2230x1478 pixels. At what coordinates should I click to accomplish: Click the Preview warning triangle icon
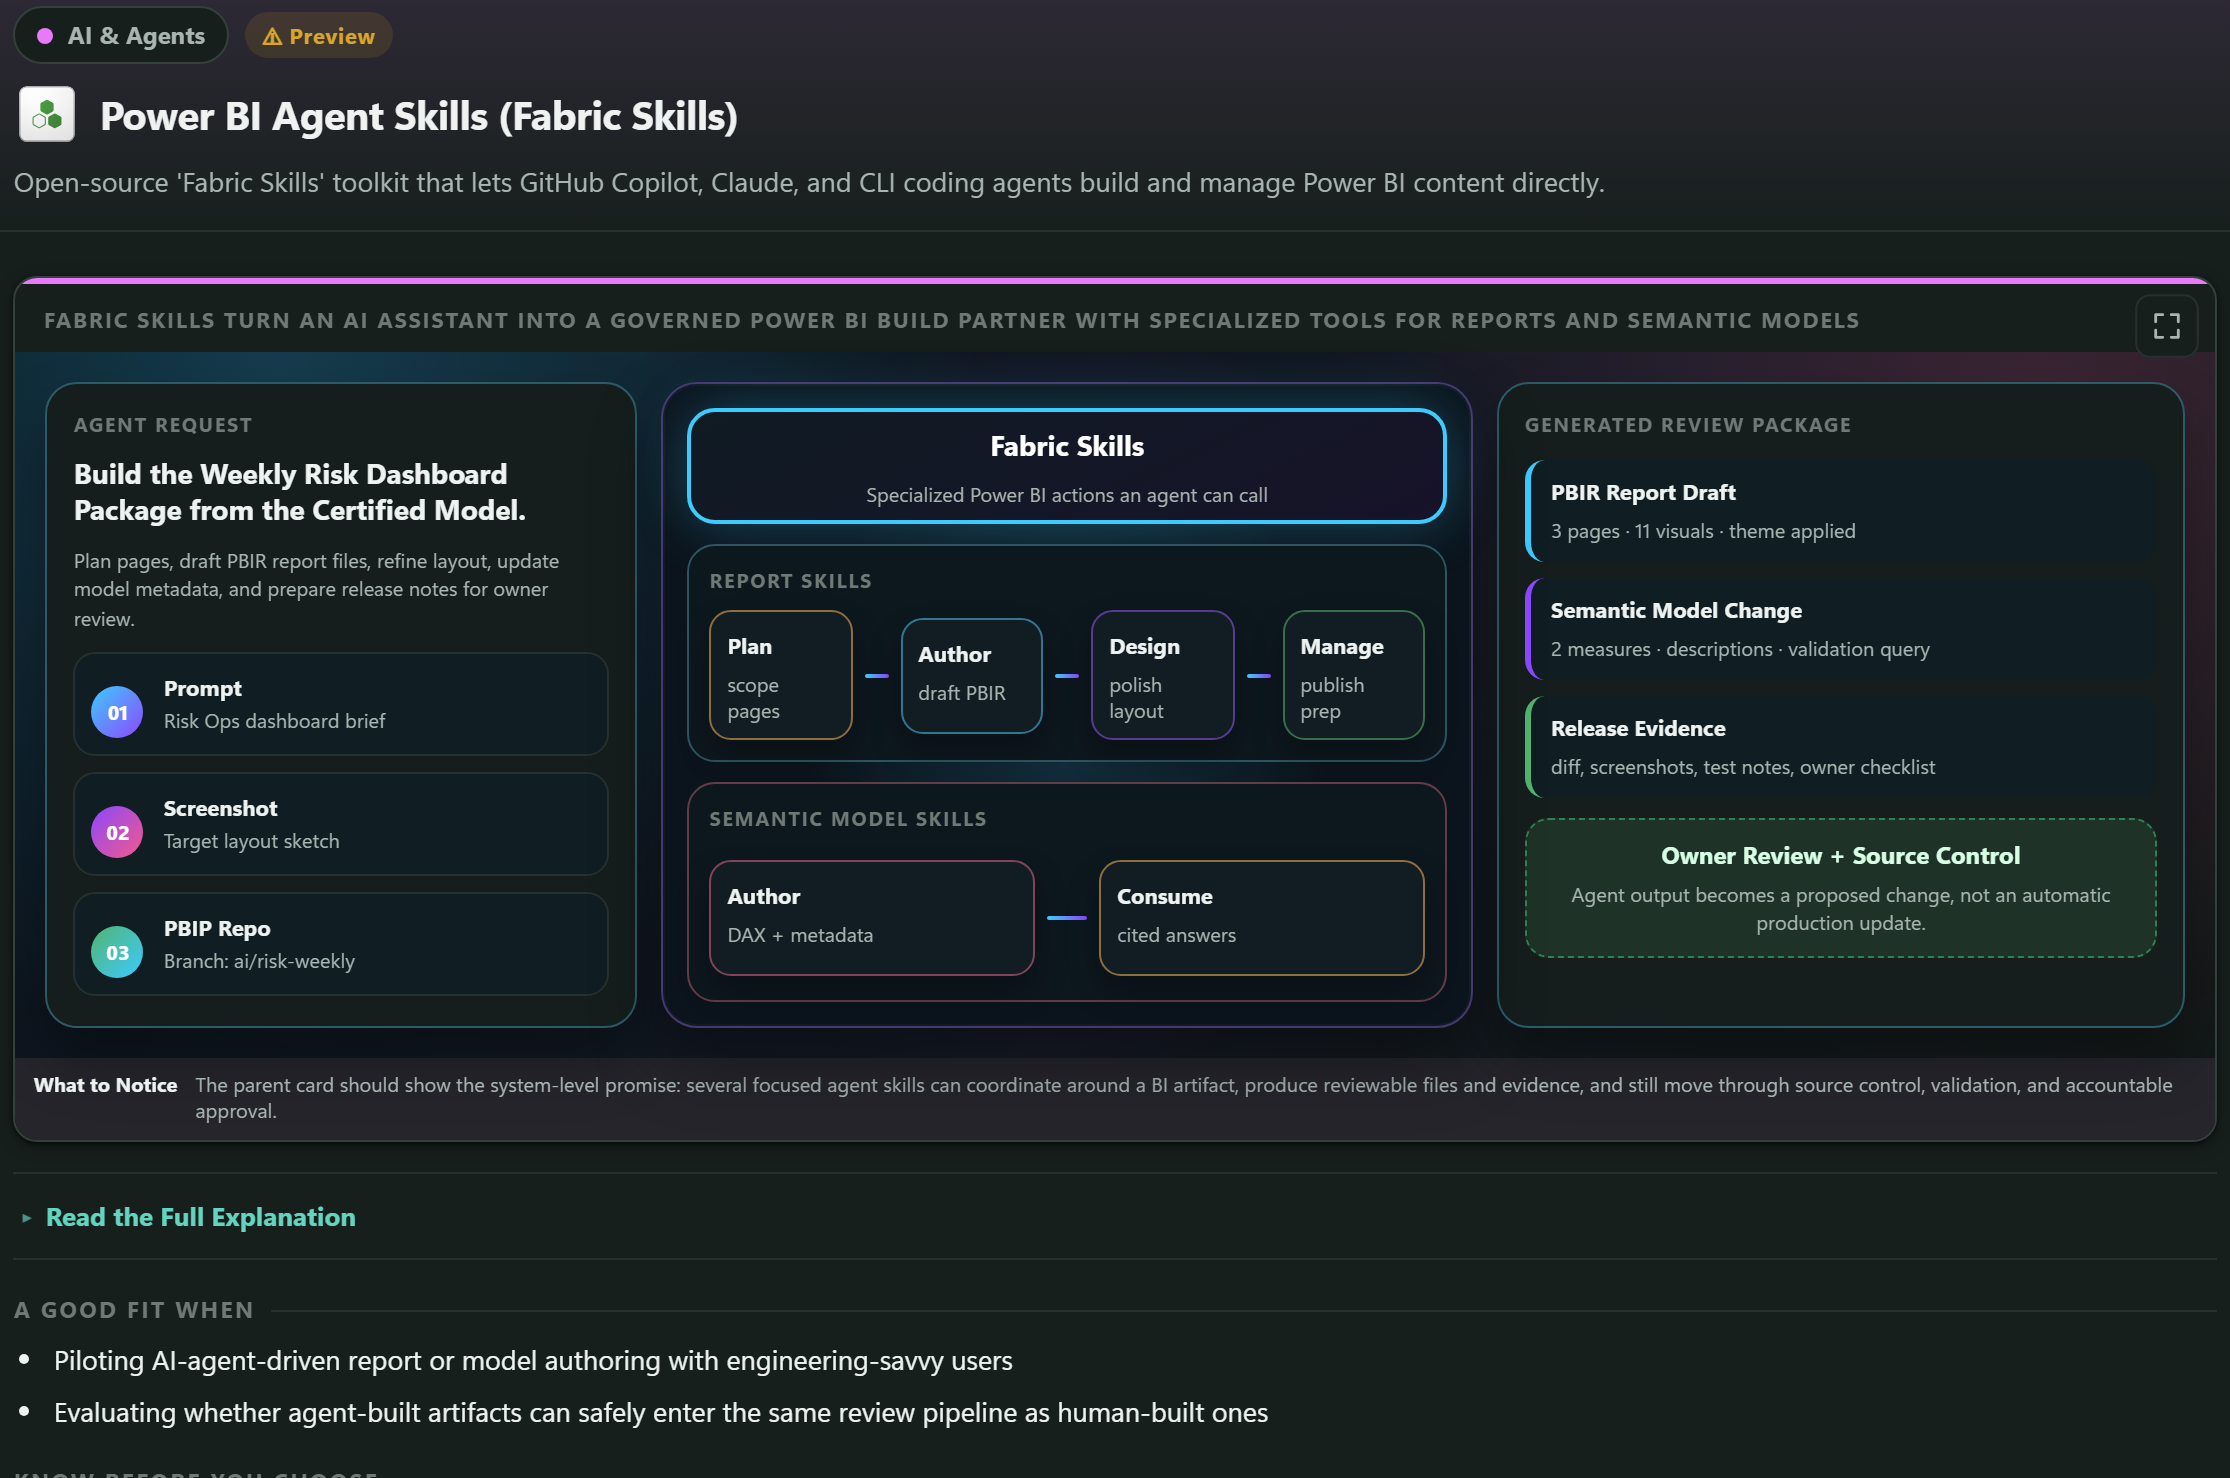[x=271, y=37]
